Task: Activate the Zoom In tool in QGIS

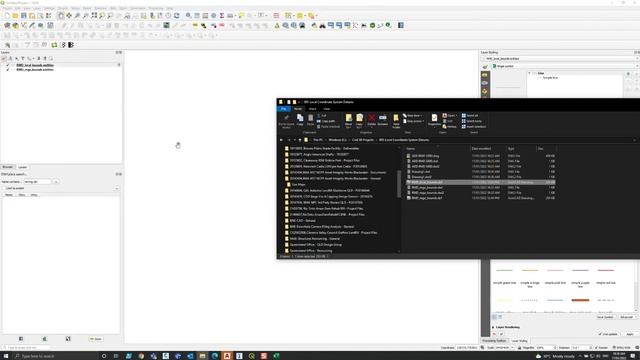Action: [78, 16]
